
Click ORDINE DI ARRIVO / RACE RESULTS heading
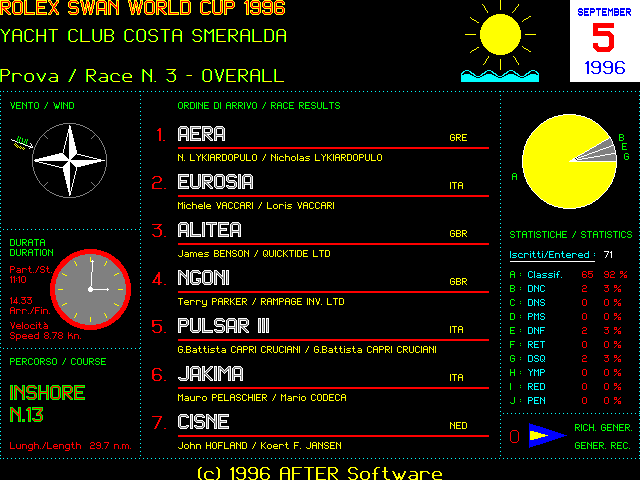pyautogui.click(x=259, y=106)
